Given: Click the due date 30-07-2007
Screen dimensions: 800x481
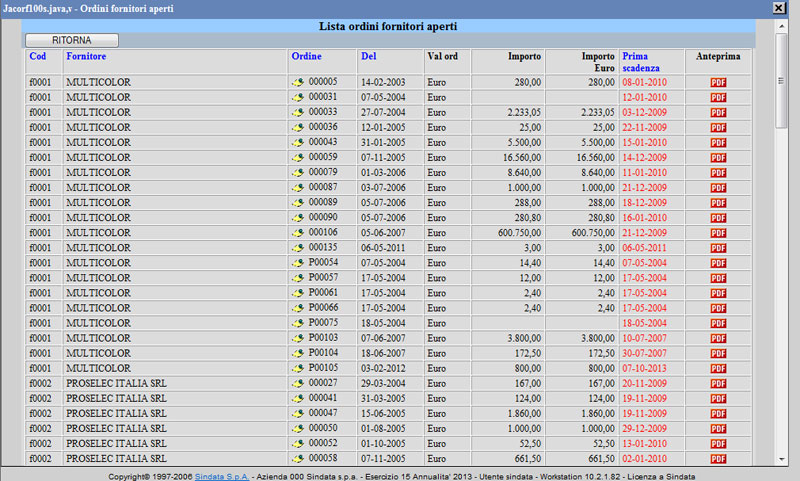Looking at the screenshot, I should (644, 353).
